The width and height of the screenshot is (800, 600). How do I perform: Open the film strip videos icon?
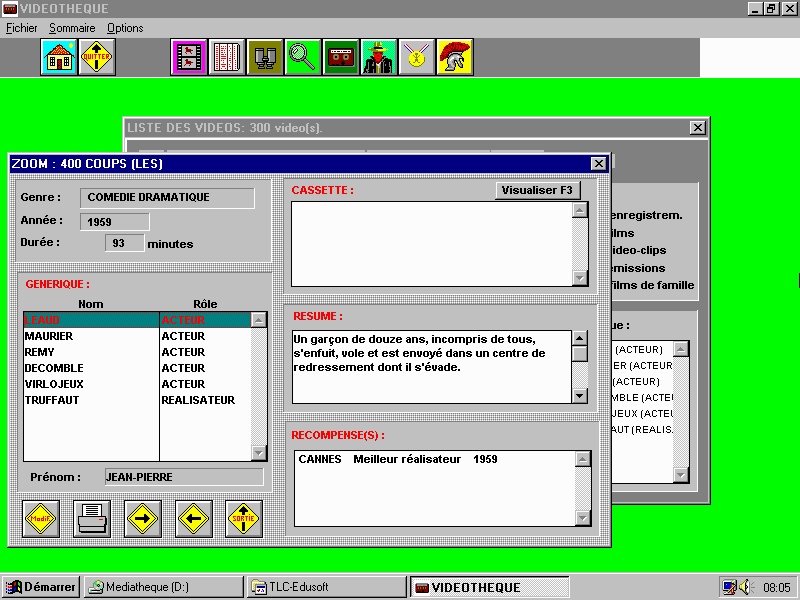tap(188, 57)
